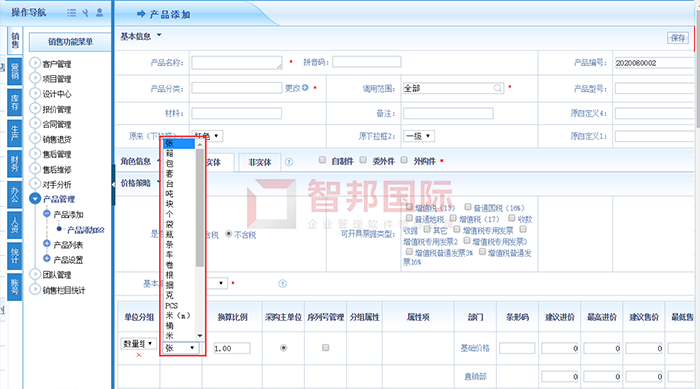Check 普通国税（16%） invoice type
This screenshot has height=389, width=700.
coord(467,207)
